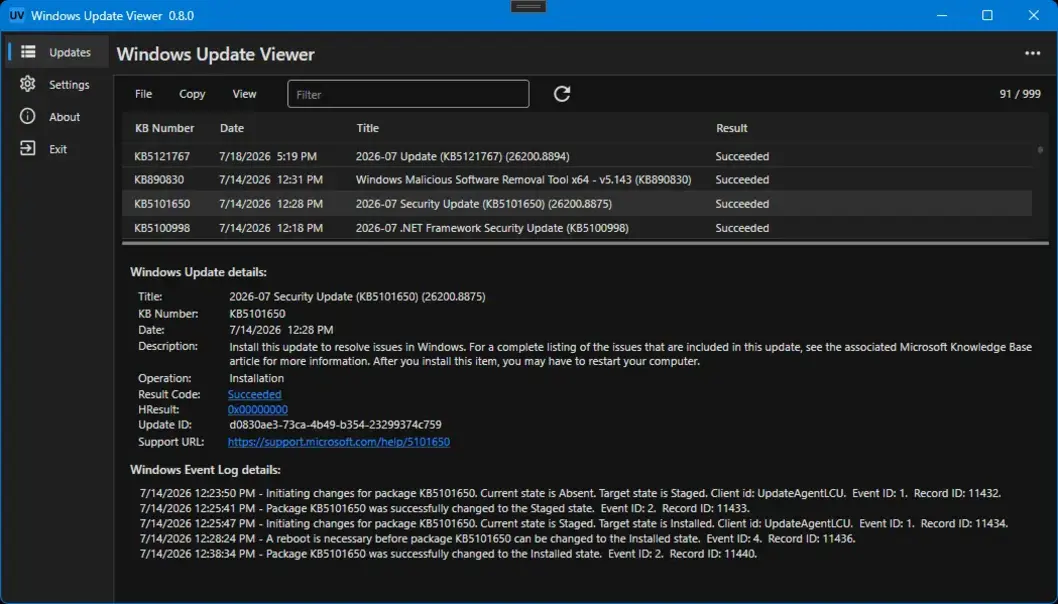The width and height of the screenshot is (1058, 604).
Task: Click the 91 / 999 update counter
Action: tap(1020, 94)
